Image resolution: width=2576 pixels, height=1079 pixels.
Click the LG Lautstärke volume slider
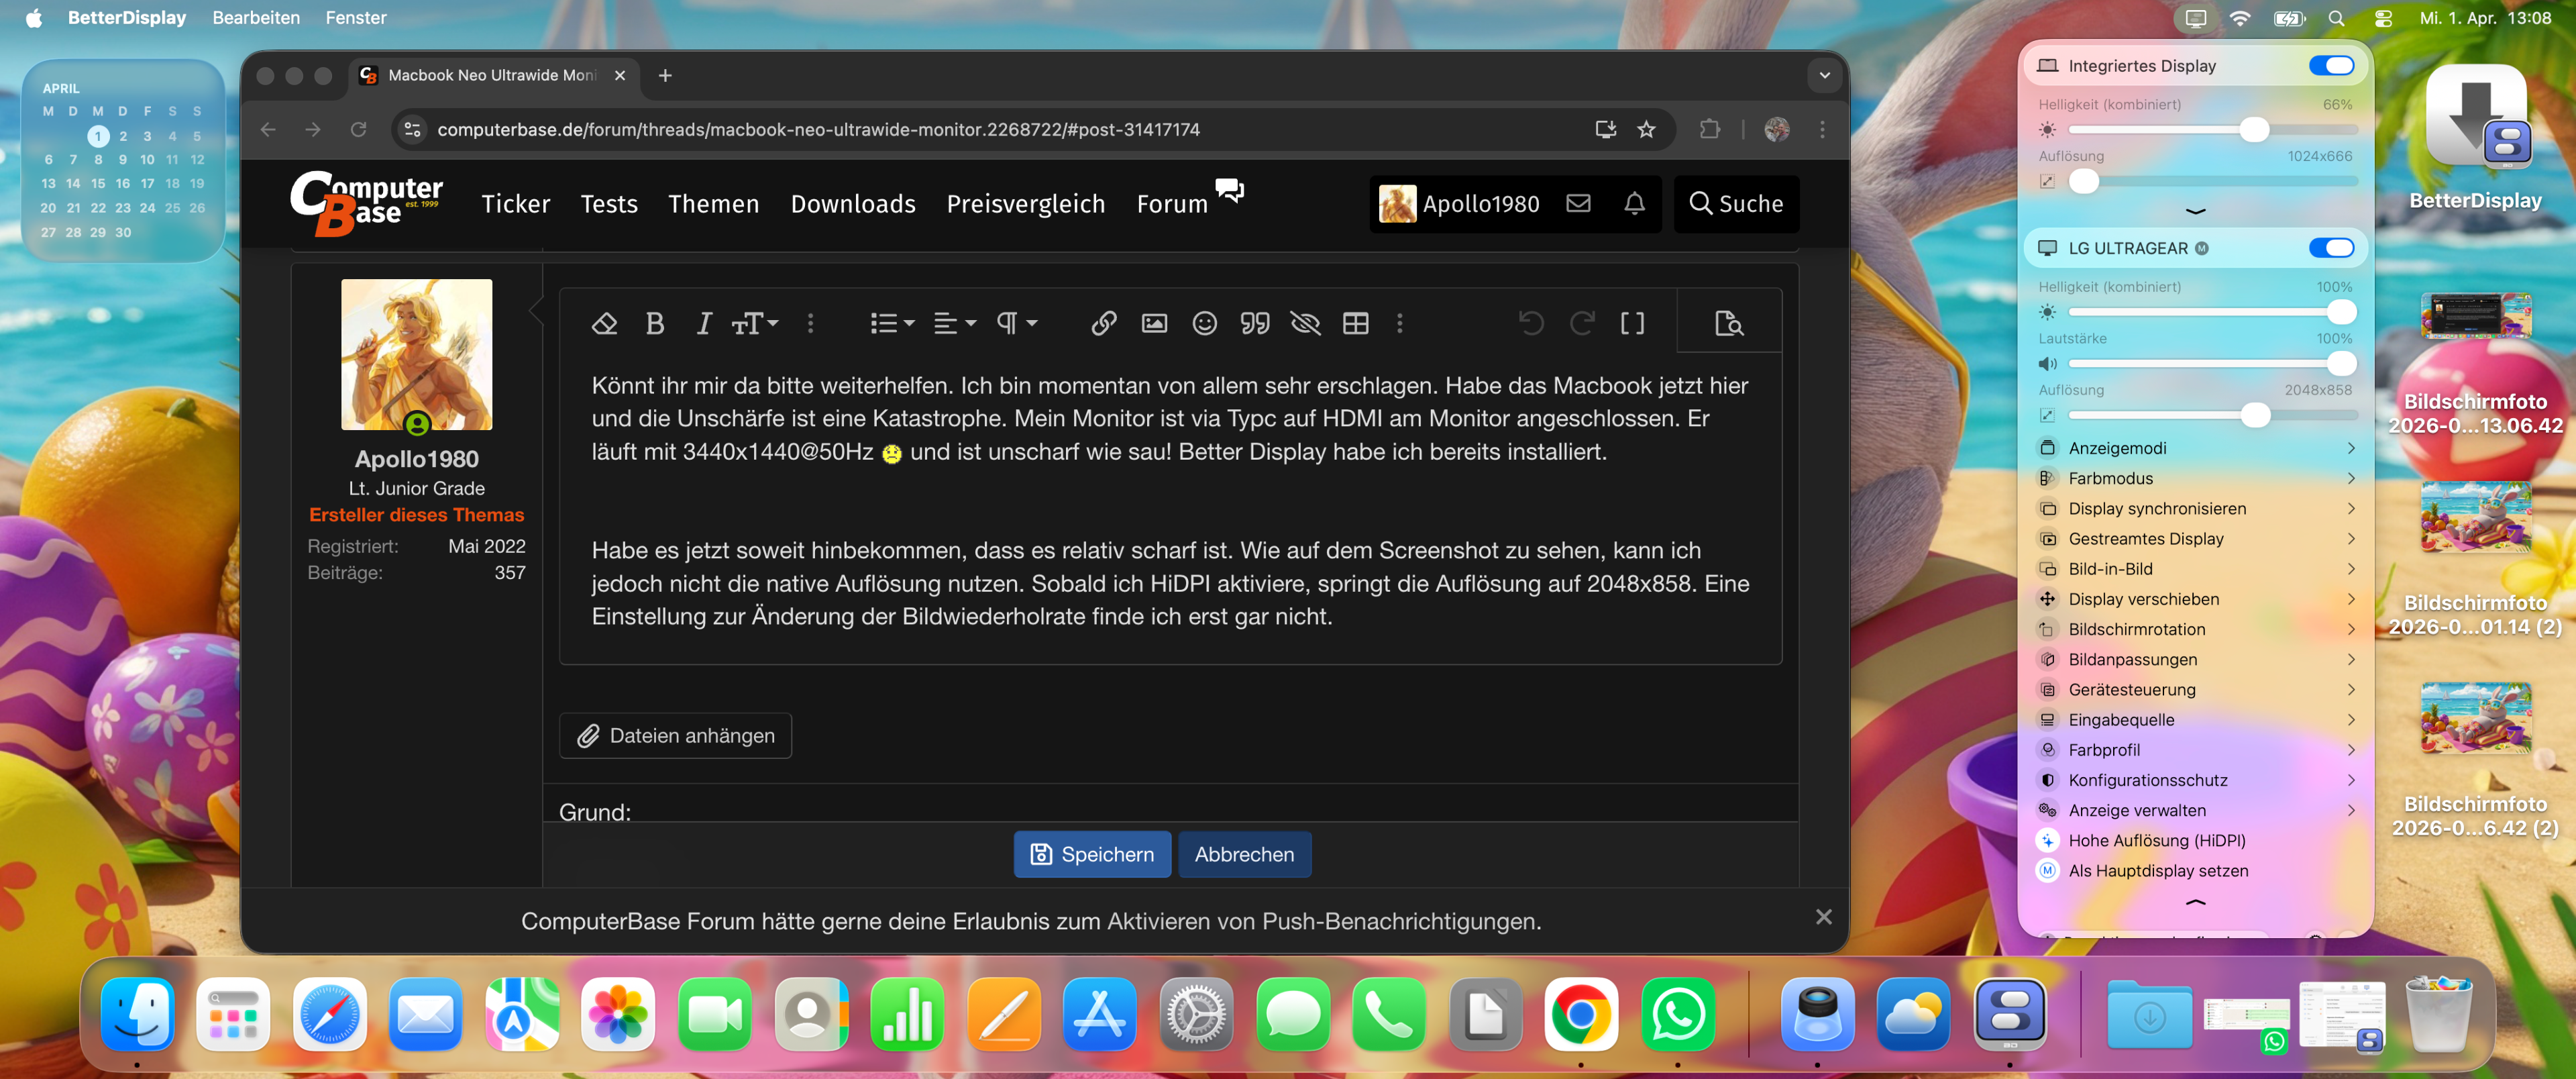click(2210, 364)
